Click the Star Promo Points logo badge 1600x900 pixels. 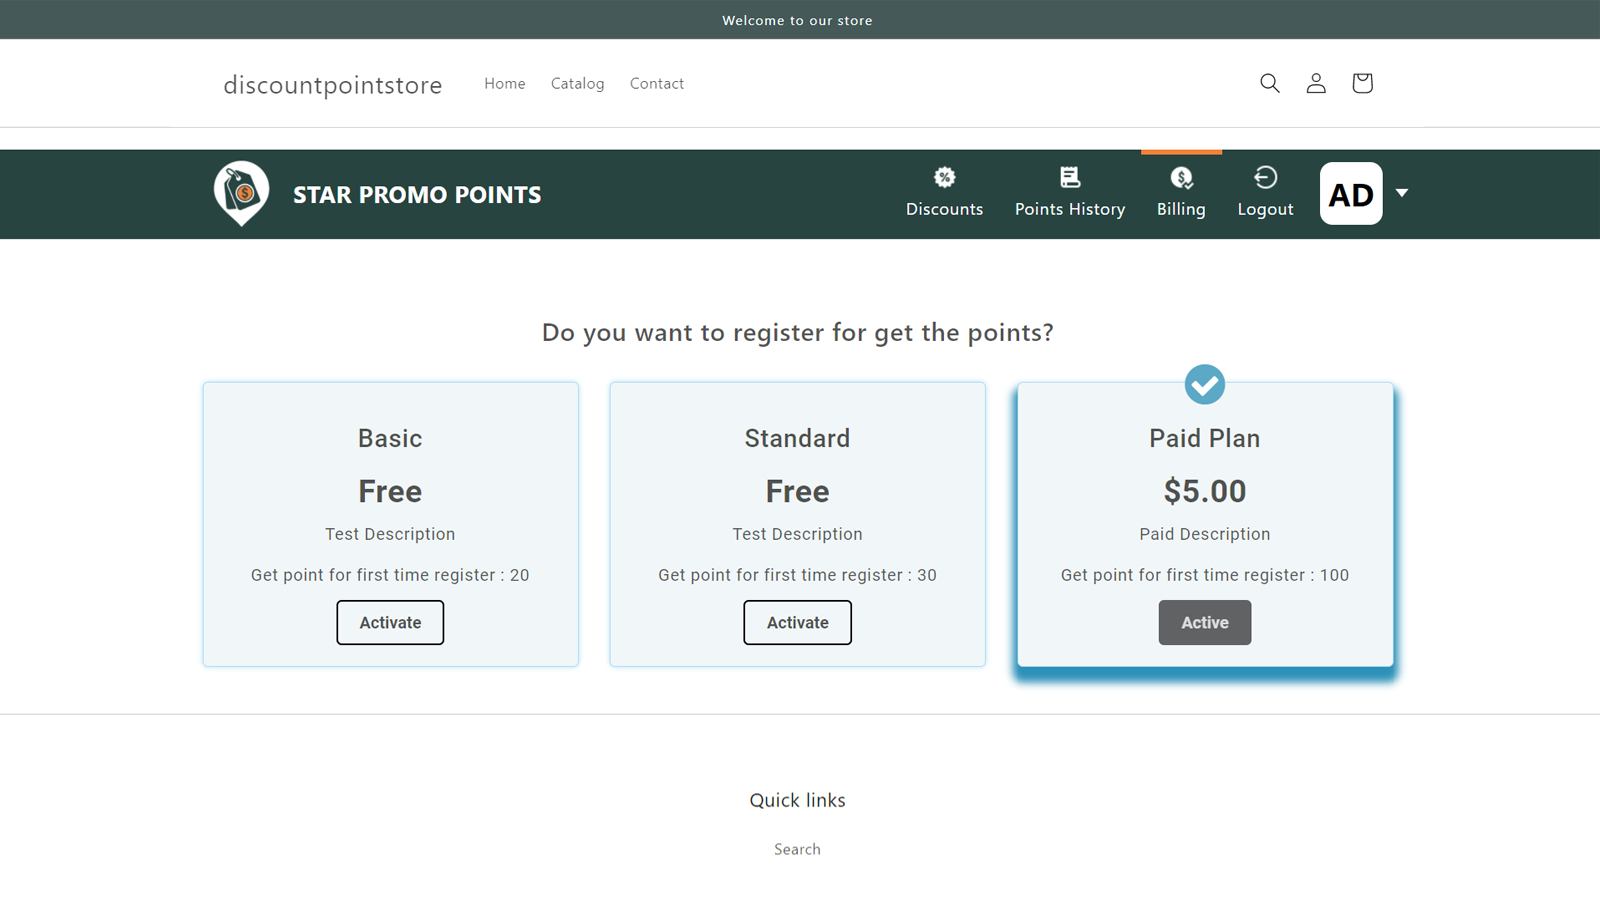tap(241, 193)
